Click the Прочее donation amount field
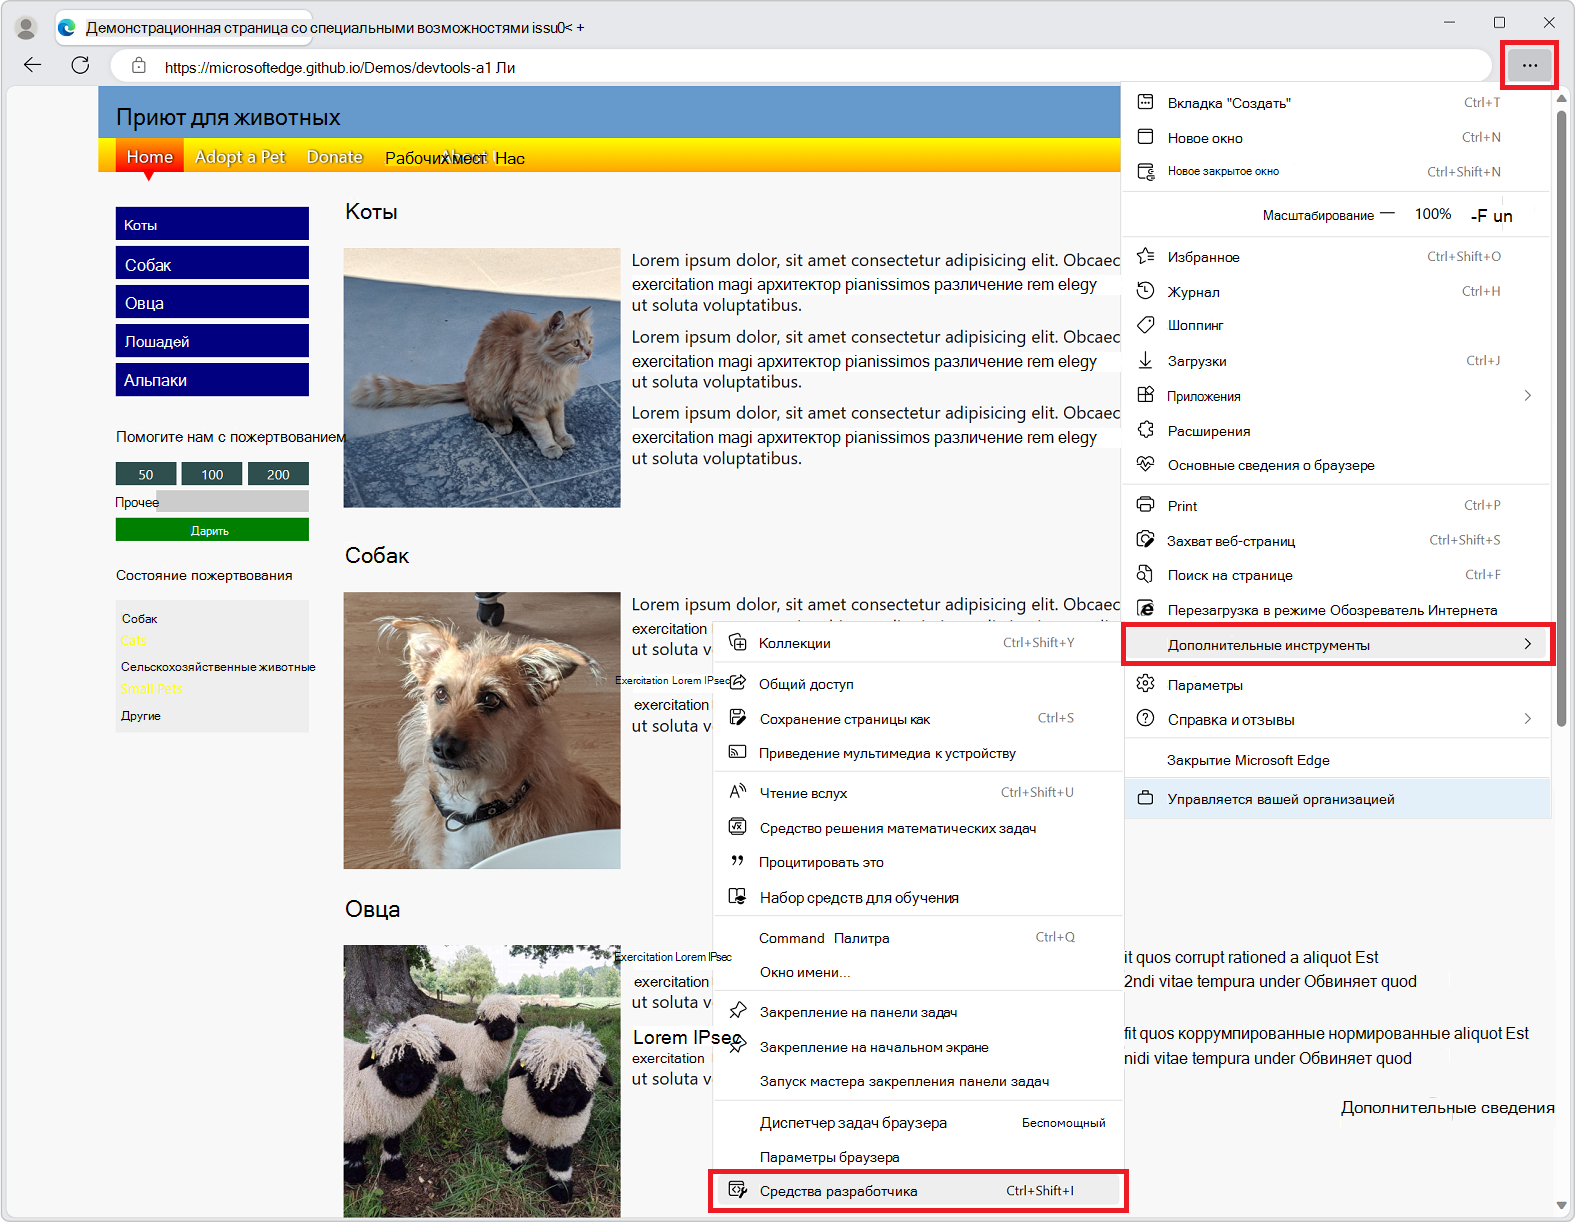The height and width of the screenshot is (1222, 1575). (233, 501)
